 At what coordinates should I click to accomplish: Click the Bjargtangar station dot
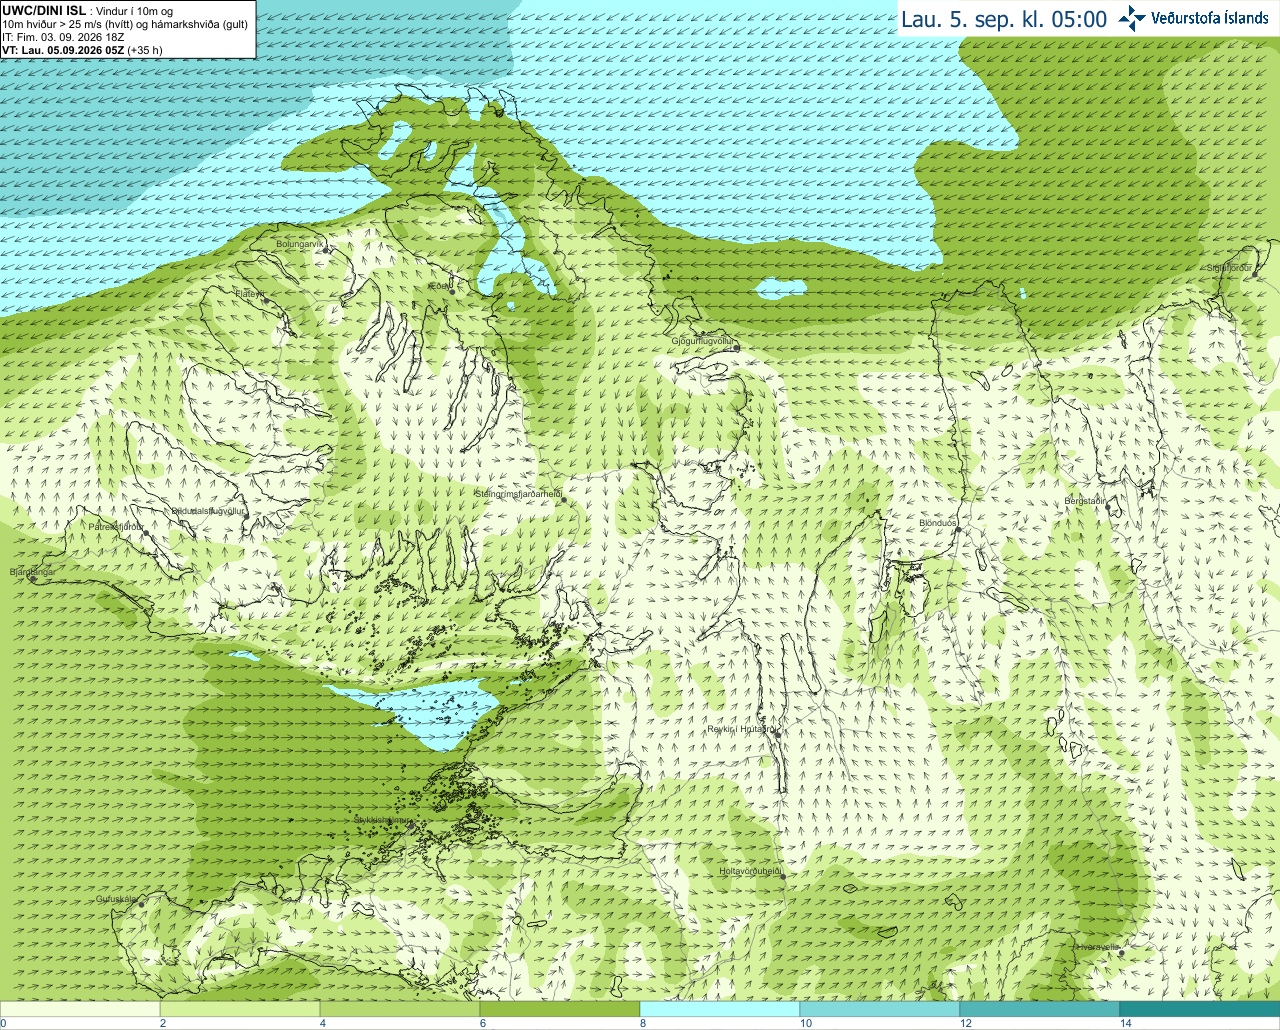pos(32,579)
